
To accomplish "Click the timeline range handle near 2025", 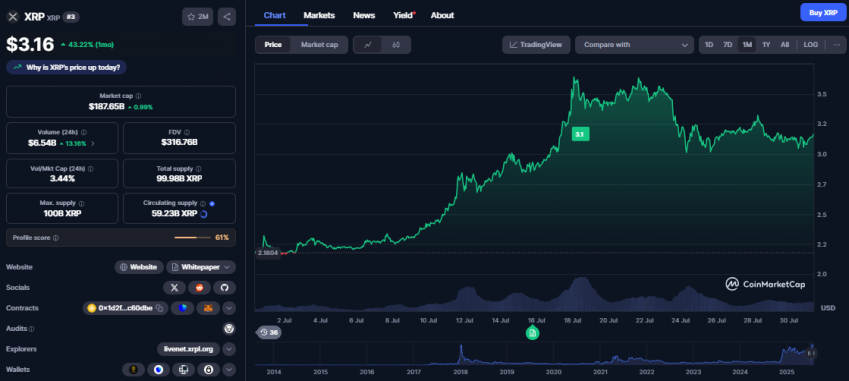I will pos(811,353).
